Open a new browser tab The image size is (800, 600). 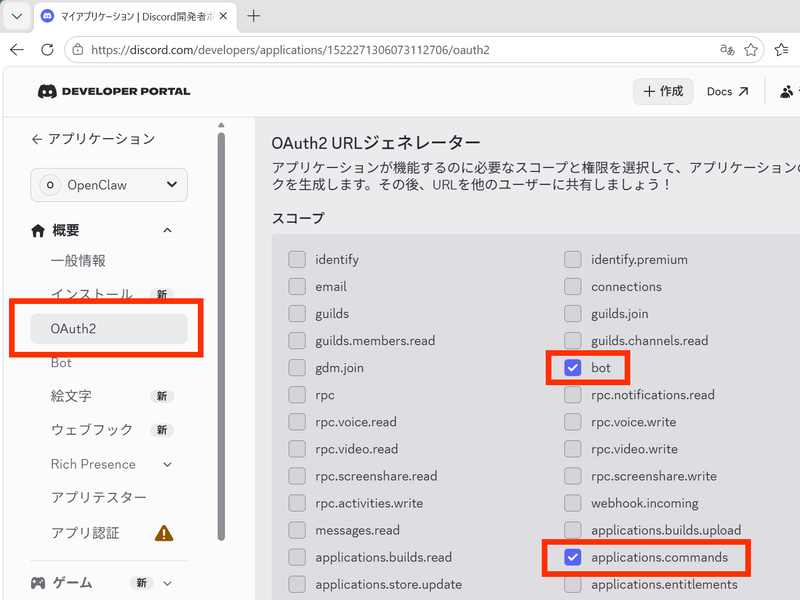tap(254, 16)
